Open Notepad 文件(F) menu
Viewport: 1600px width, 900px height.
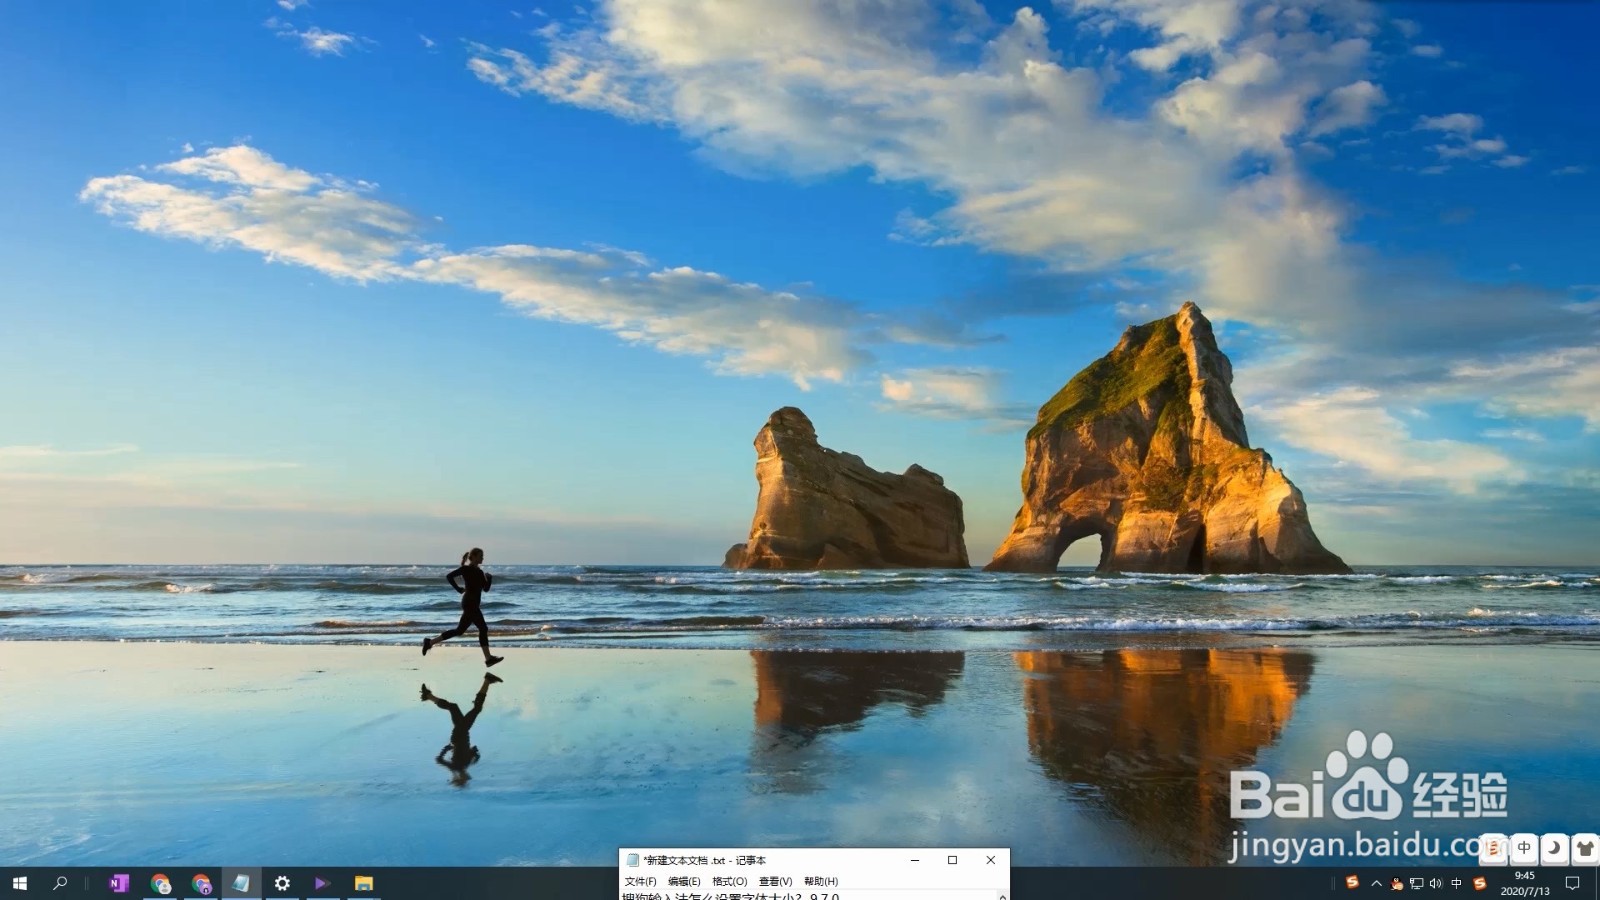640,881
